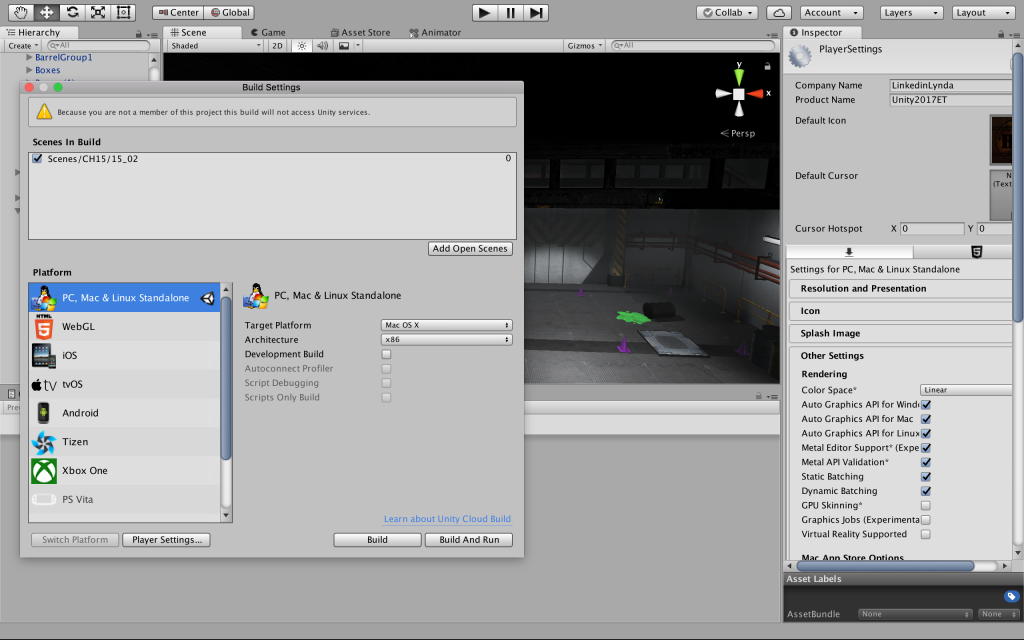The image size is (1024, 640).
Task: Open scene effects image icon
Action: 344,46
